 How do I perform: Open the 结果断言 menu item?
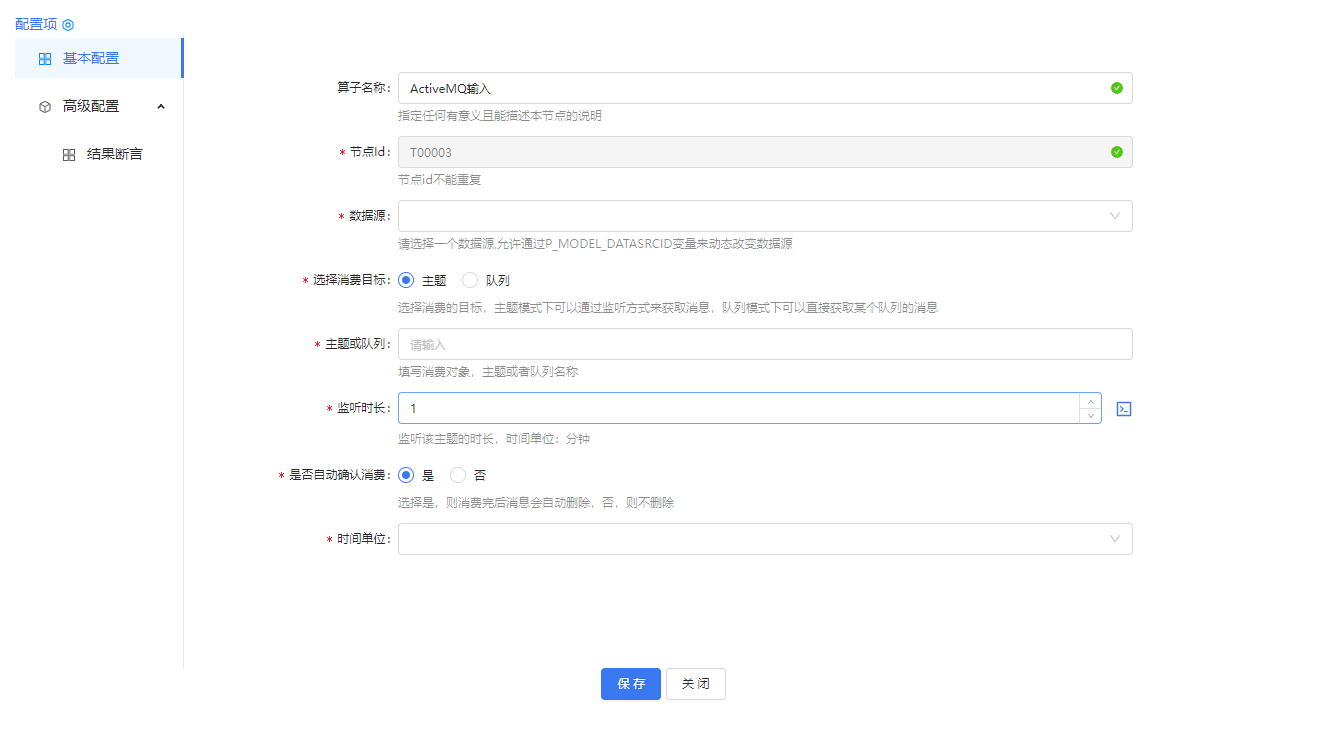tap(114, 154)
